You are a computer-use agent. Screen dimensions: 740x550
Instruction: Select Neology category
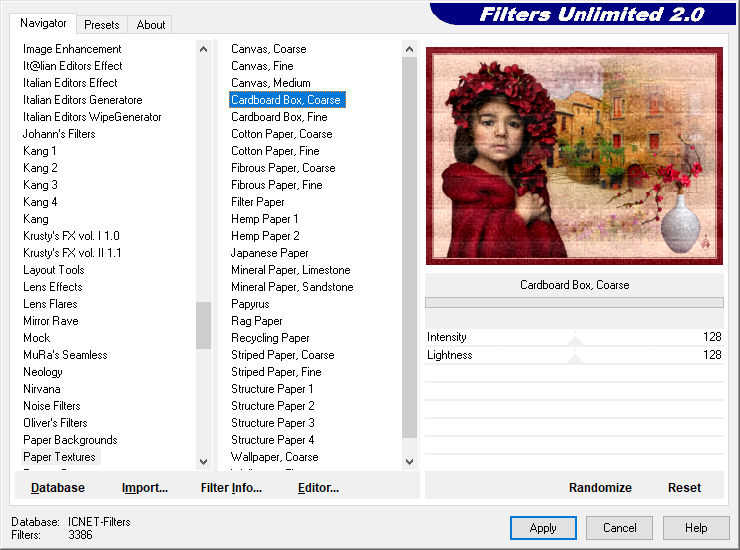point(42,372)
